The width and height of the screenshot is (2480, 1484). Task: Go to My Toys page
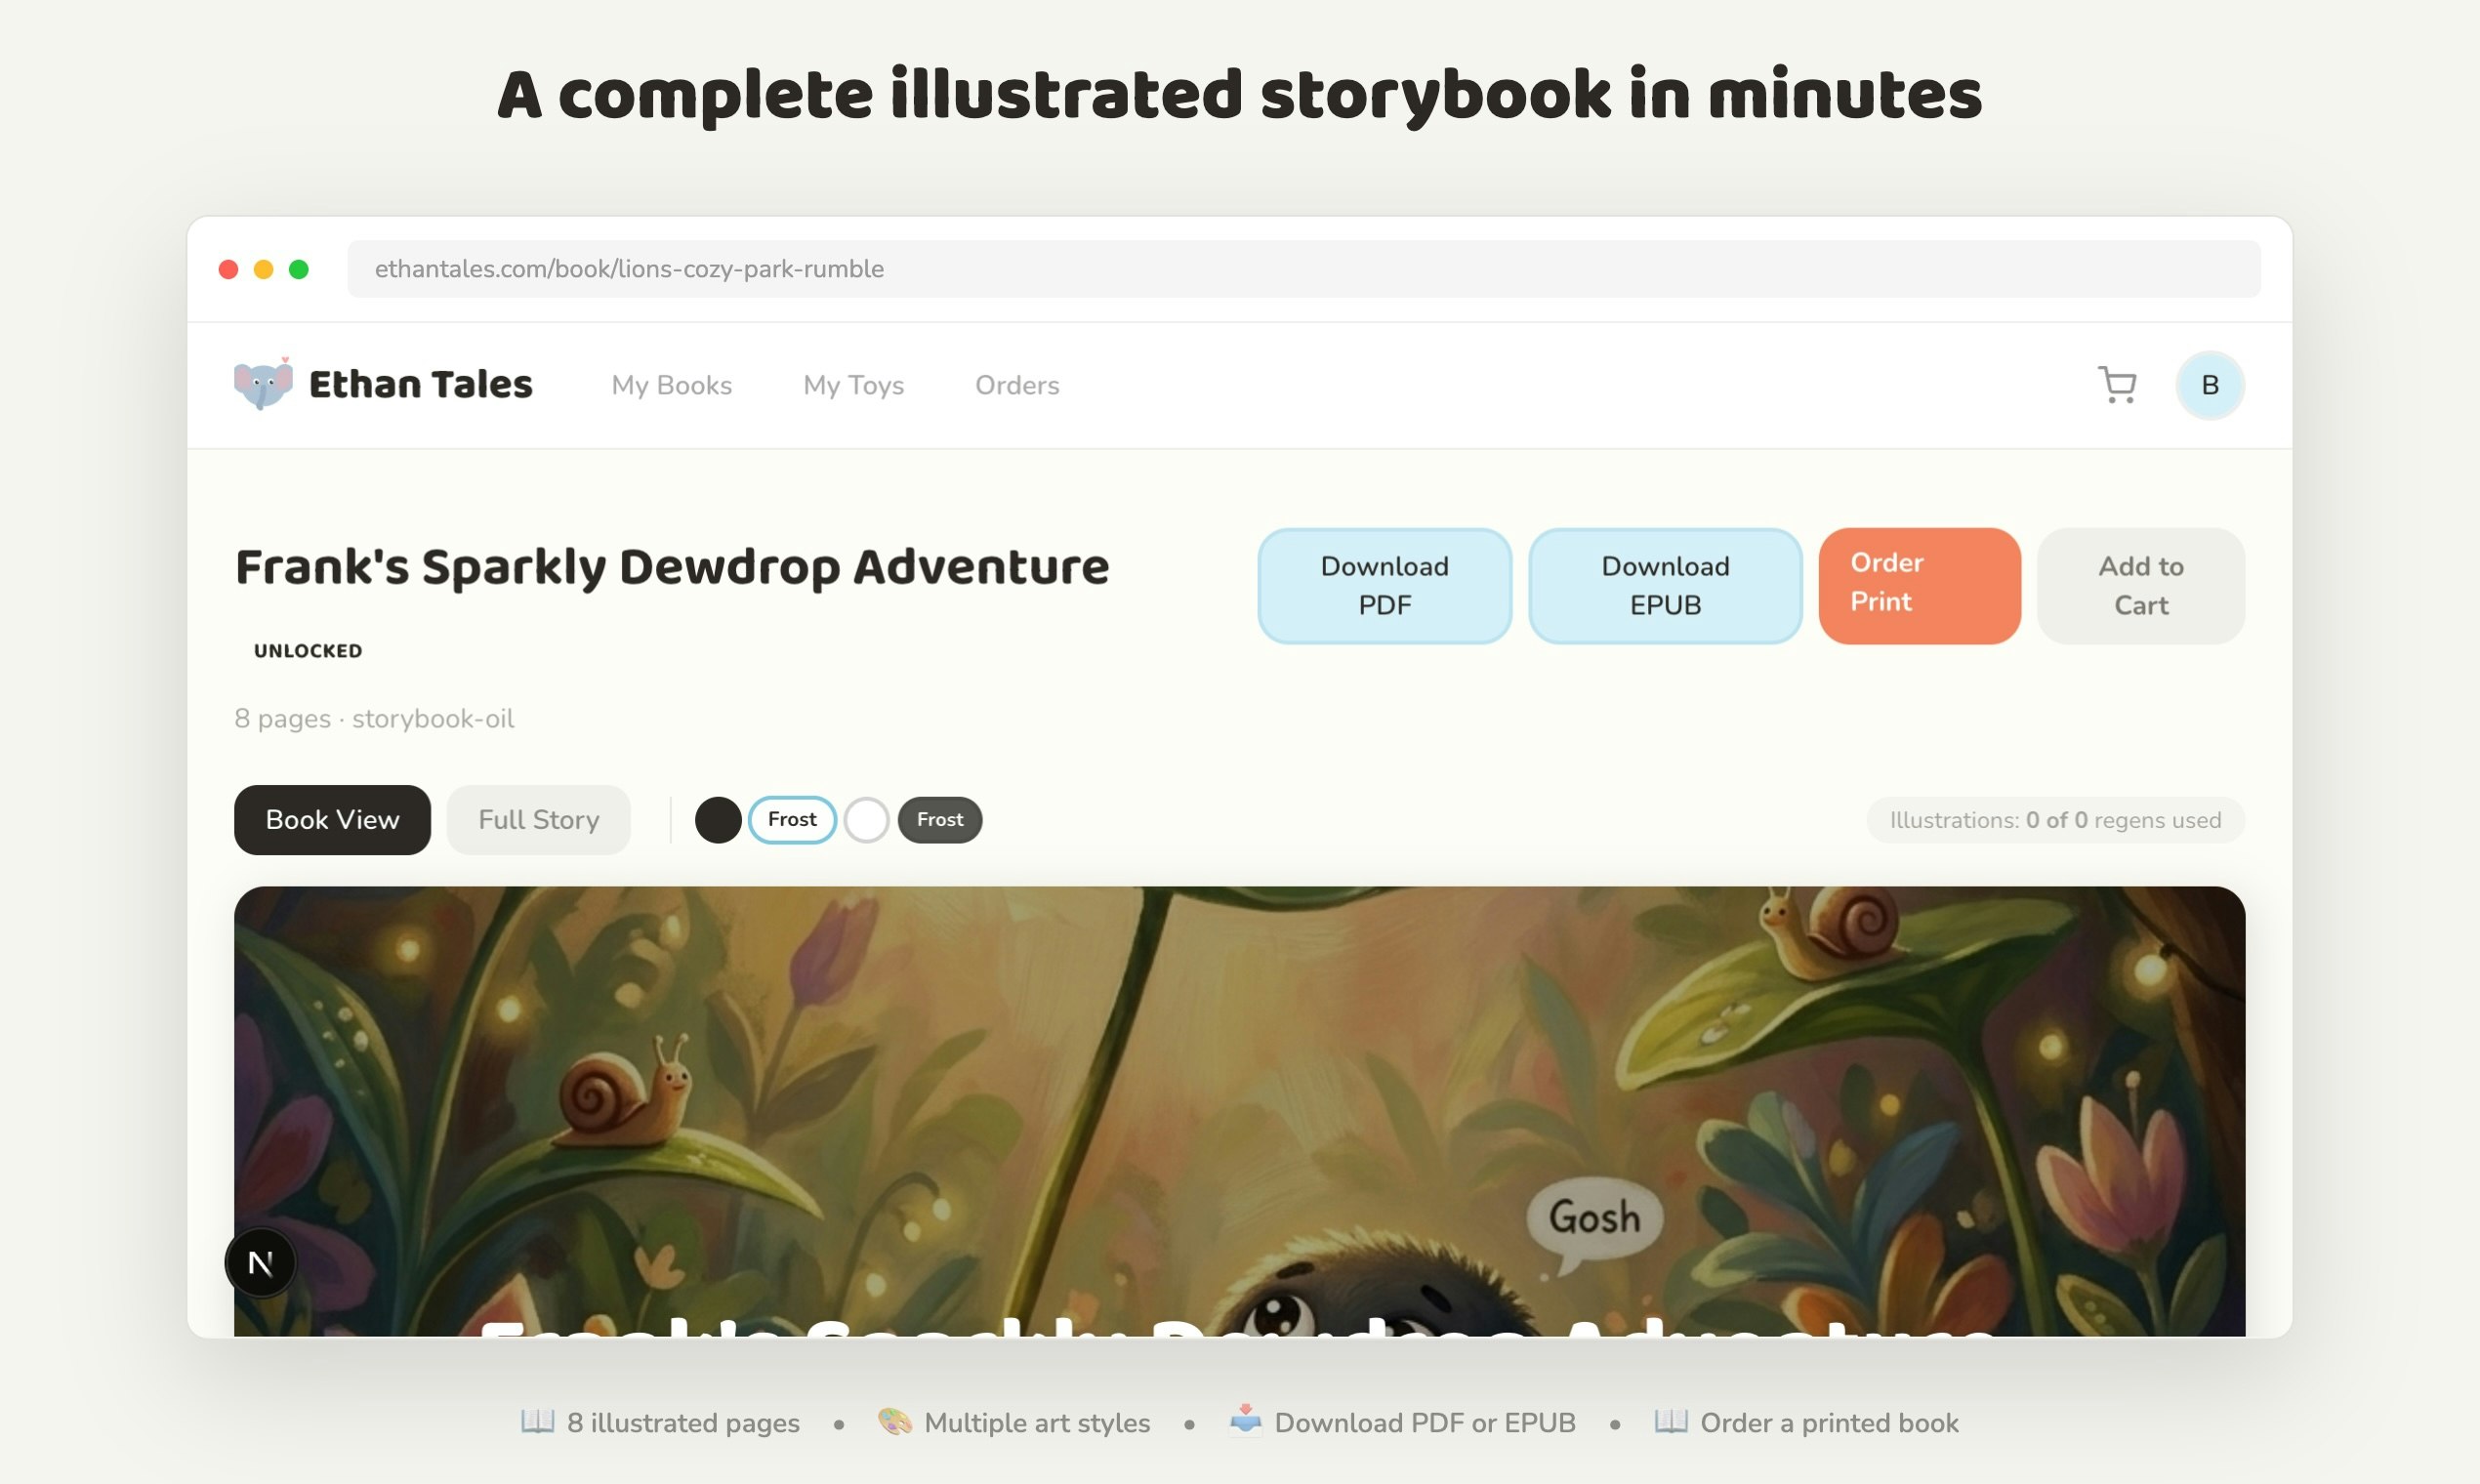click(x=853, y=385)
